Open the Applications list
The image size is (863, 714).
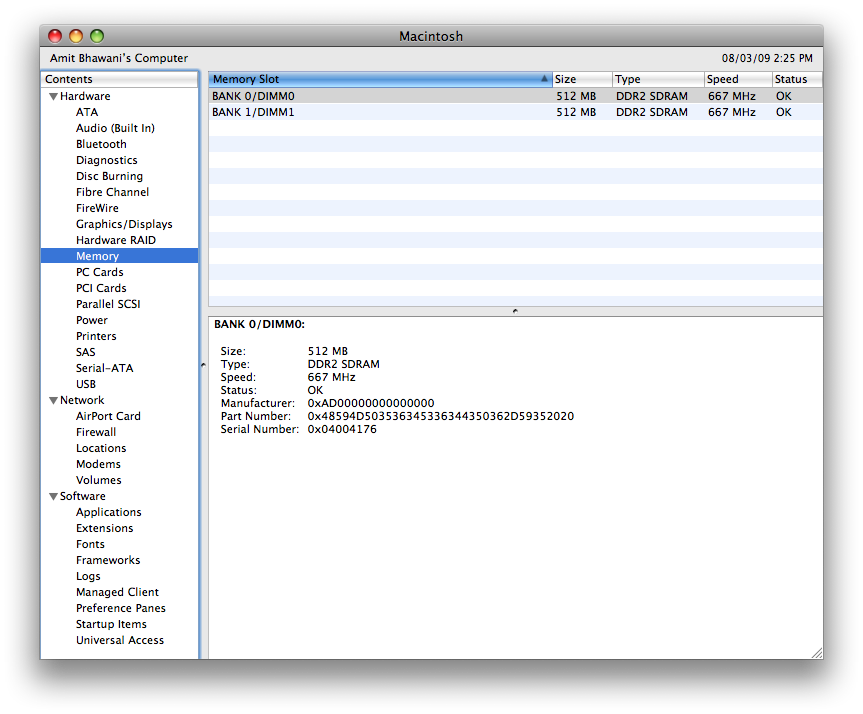click(x=109, y=512)
